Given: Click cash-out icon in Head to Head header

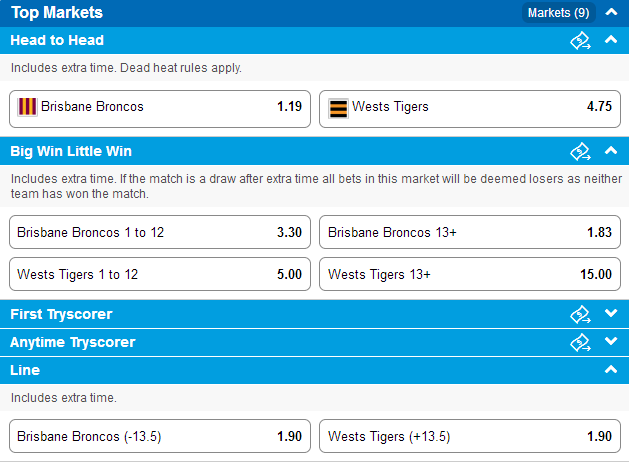Looking at the screenshot, I should pos(580,41).
